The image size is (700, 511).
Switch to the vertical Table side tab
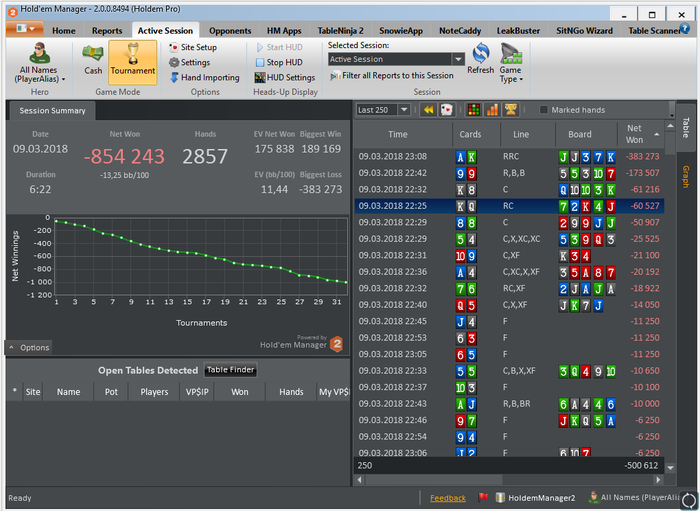tap(686, 128)
